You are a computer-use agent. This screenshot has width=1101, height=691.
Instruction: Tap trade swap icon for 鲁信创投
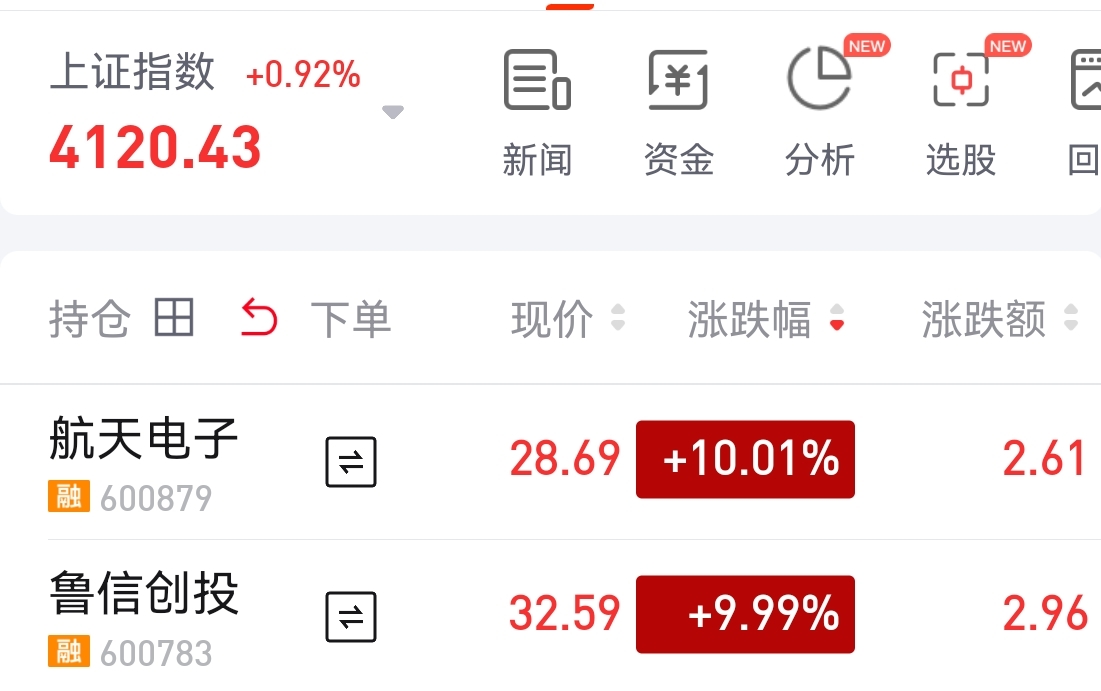point(351,617)
